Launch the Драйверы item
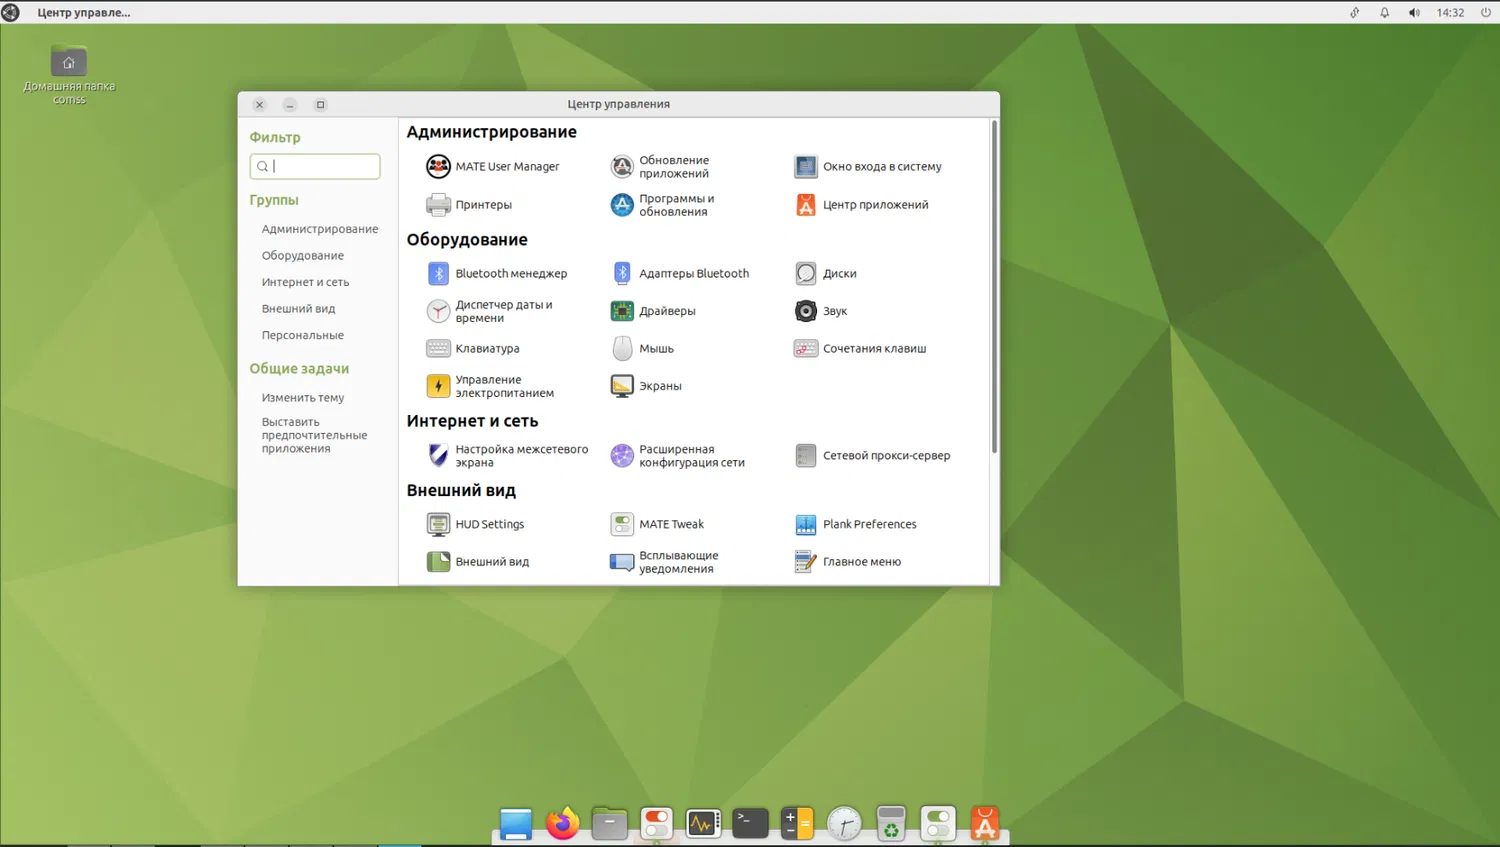1500x847 pixels. (x=653, y=311)
